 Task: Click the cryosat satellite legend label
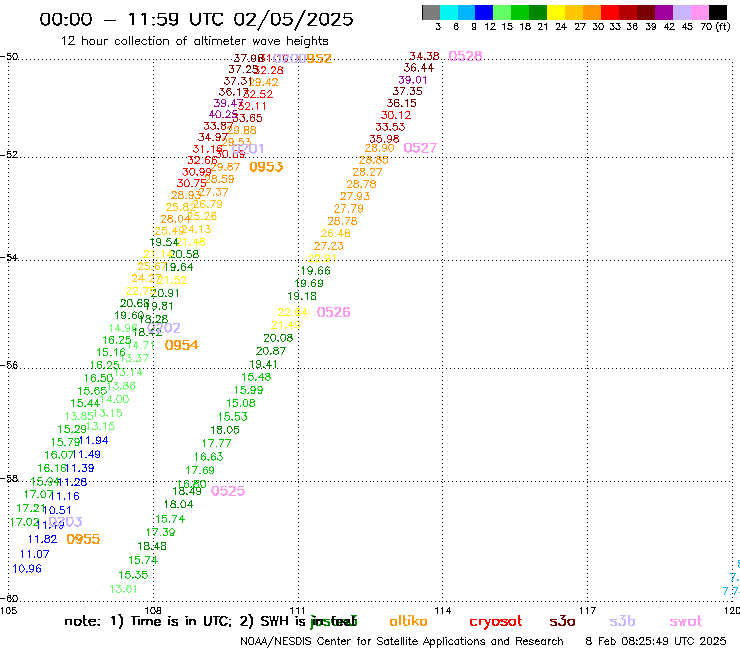[x=496, y=622]
